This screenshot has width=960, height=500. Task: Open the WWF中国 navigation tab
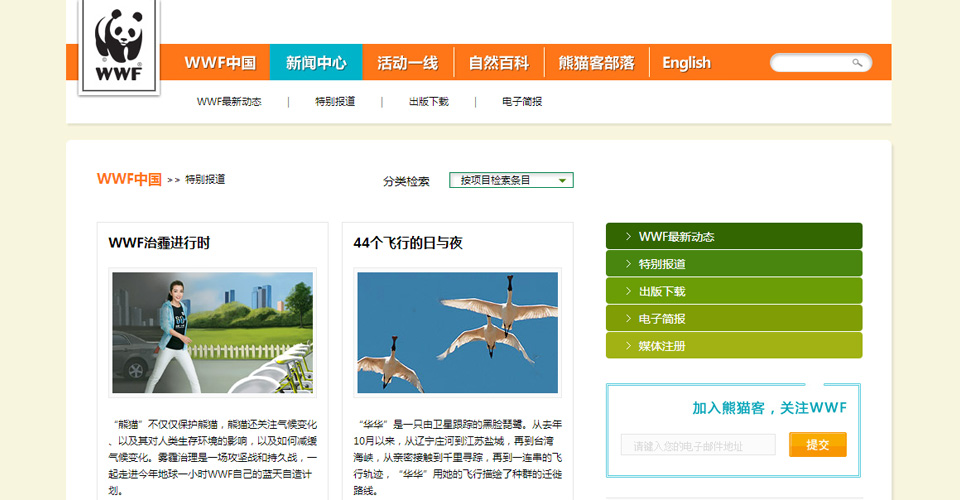(220, 62)
